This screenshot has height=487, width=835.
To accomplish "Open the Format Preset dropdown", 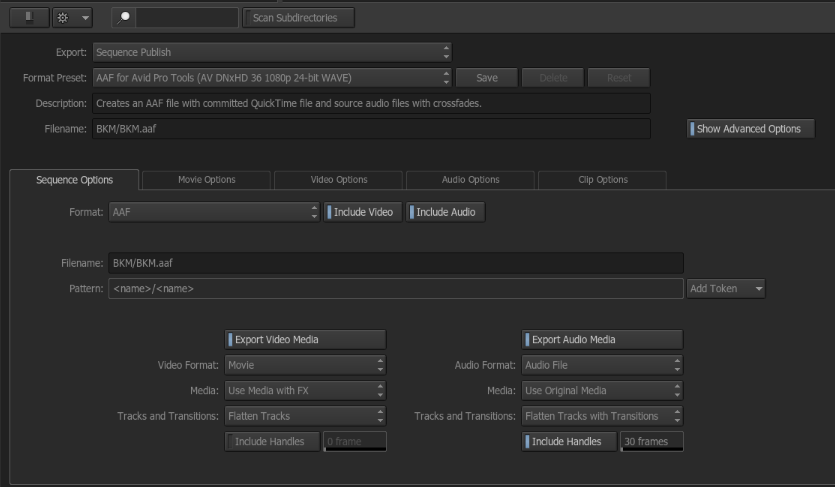I will tap(272, 78).
